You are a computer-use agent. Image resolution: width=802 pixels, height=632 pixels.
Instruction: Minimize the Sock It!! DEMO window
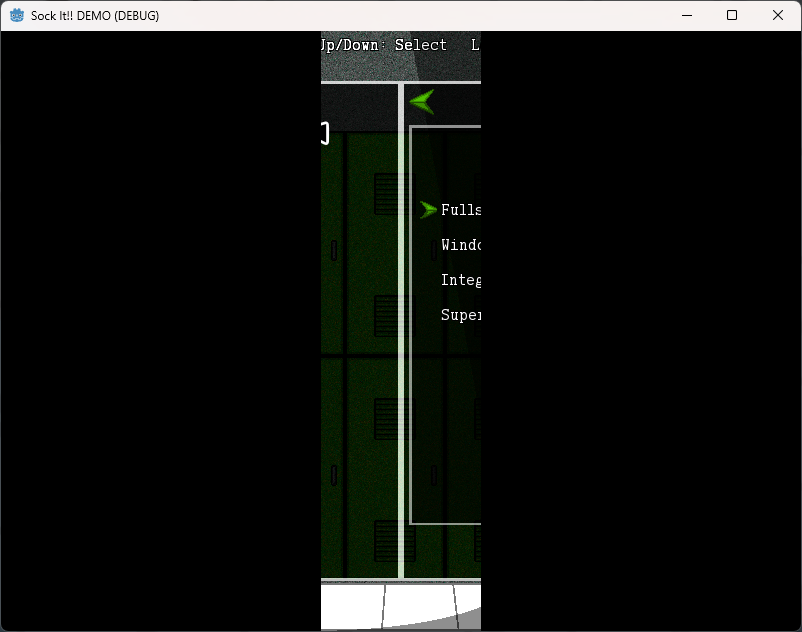pyautogui.click(x=687, y=15)
